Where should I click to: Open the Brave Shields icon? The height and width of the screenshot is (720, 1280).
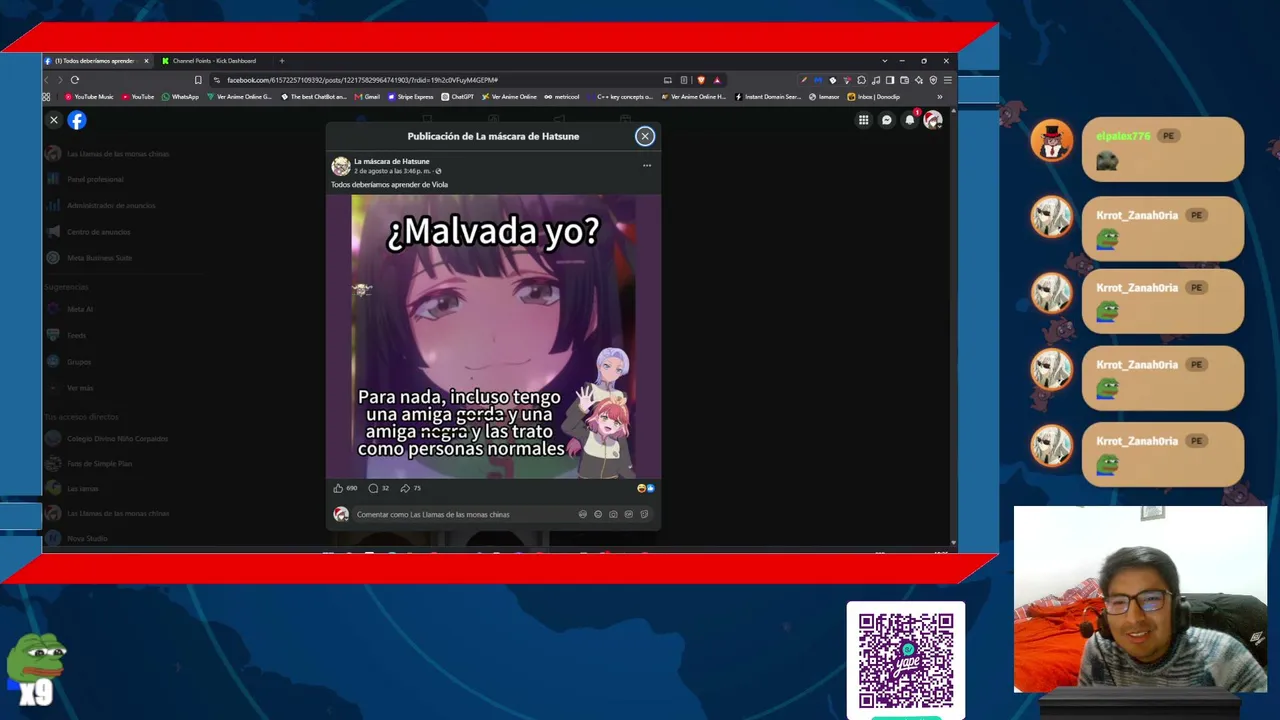701,80
